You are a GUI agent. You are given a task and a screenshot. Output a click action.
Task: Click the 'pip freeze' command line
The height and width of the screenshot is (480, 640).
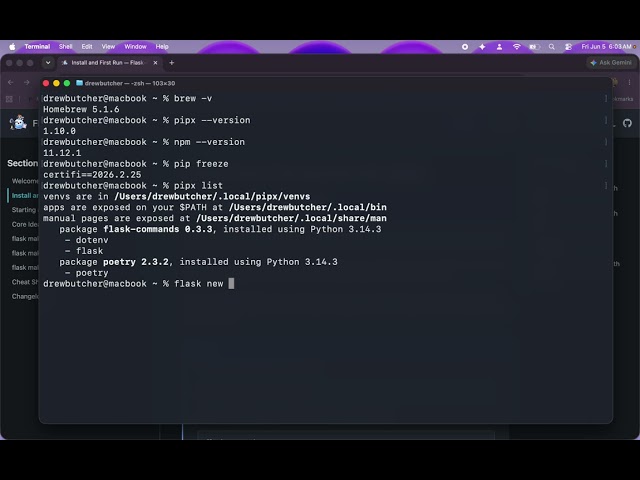(136, 164)
